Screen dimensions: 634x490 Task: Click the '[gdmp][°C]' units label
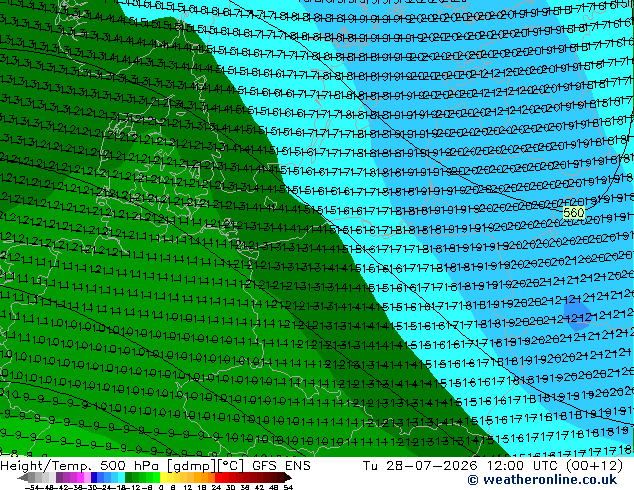(205, 466)
